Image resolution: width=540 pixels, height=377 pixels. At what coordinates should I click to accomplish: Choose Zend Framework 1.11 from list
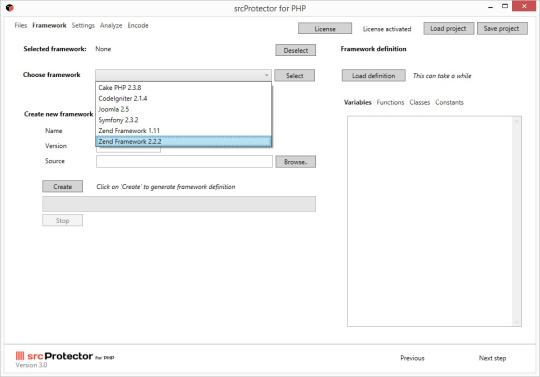[x=184, y=130]
